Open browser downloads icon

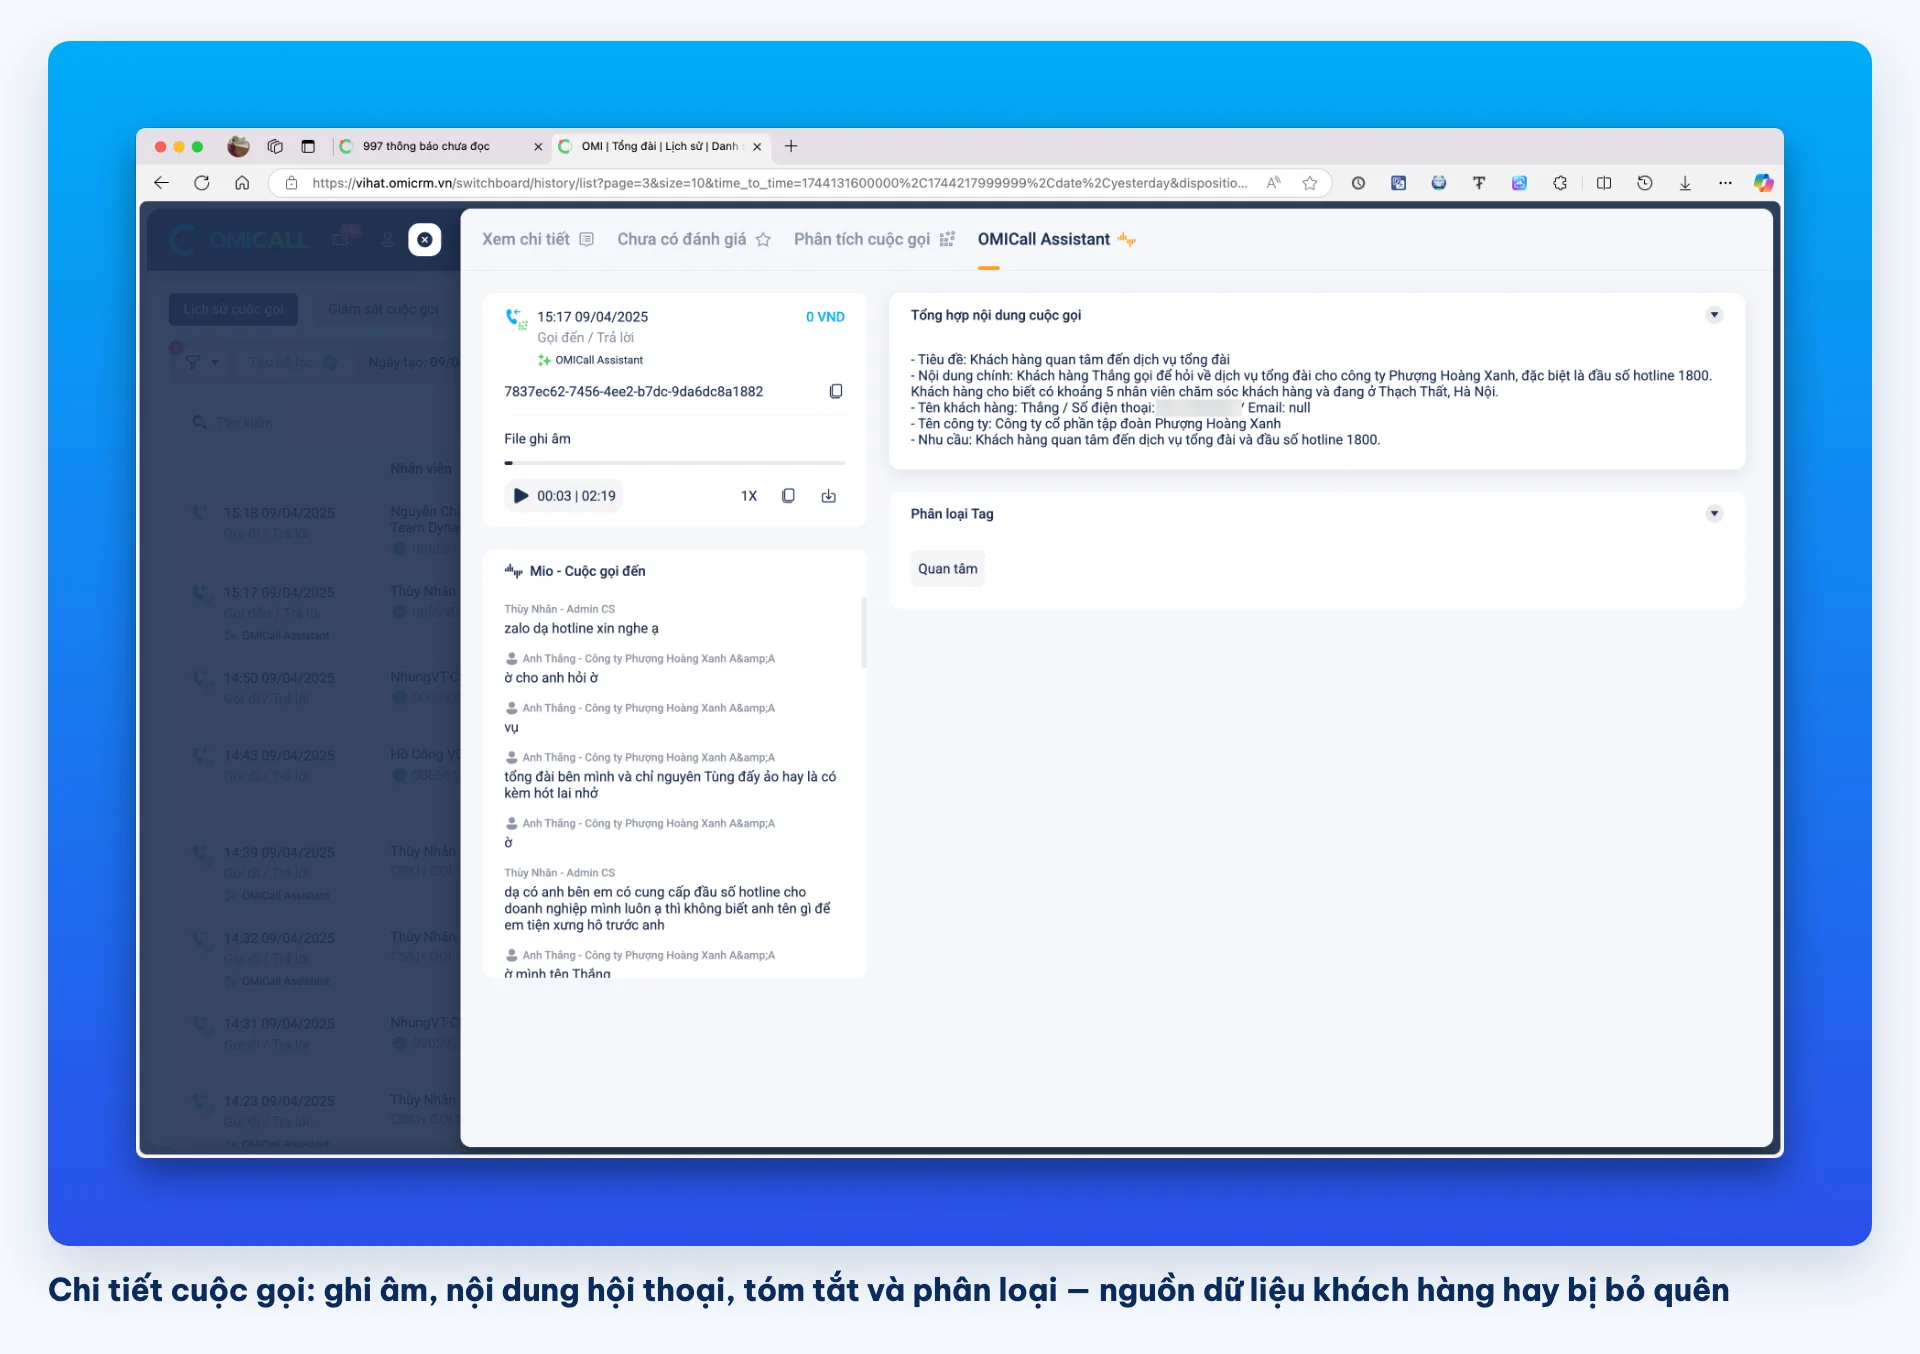pos(1685,183)
